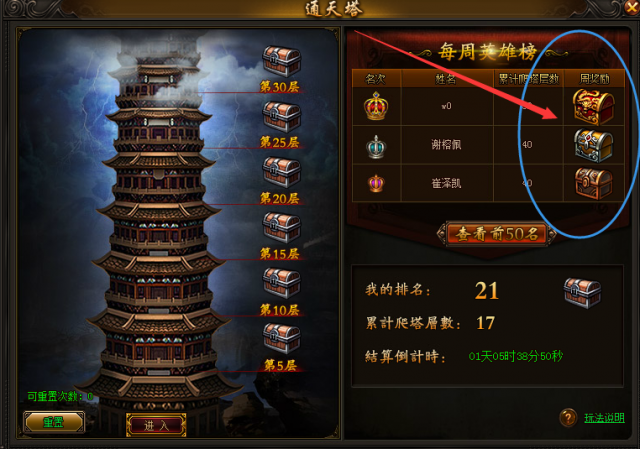Close the 通天塔 window
This screenshot has height=449, width=640.
coord(632,7)
